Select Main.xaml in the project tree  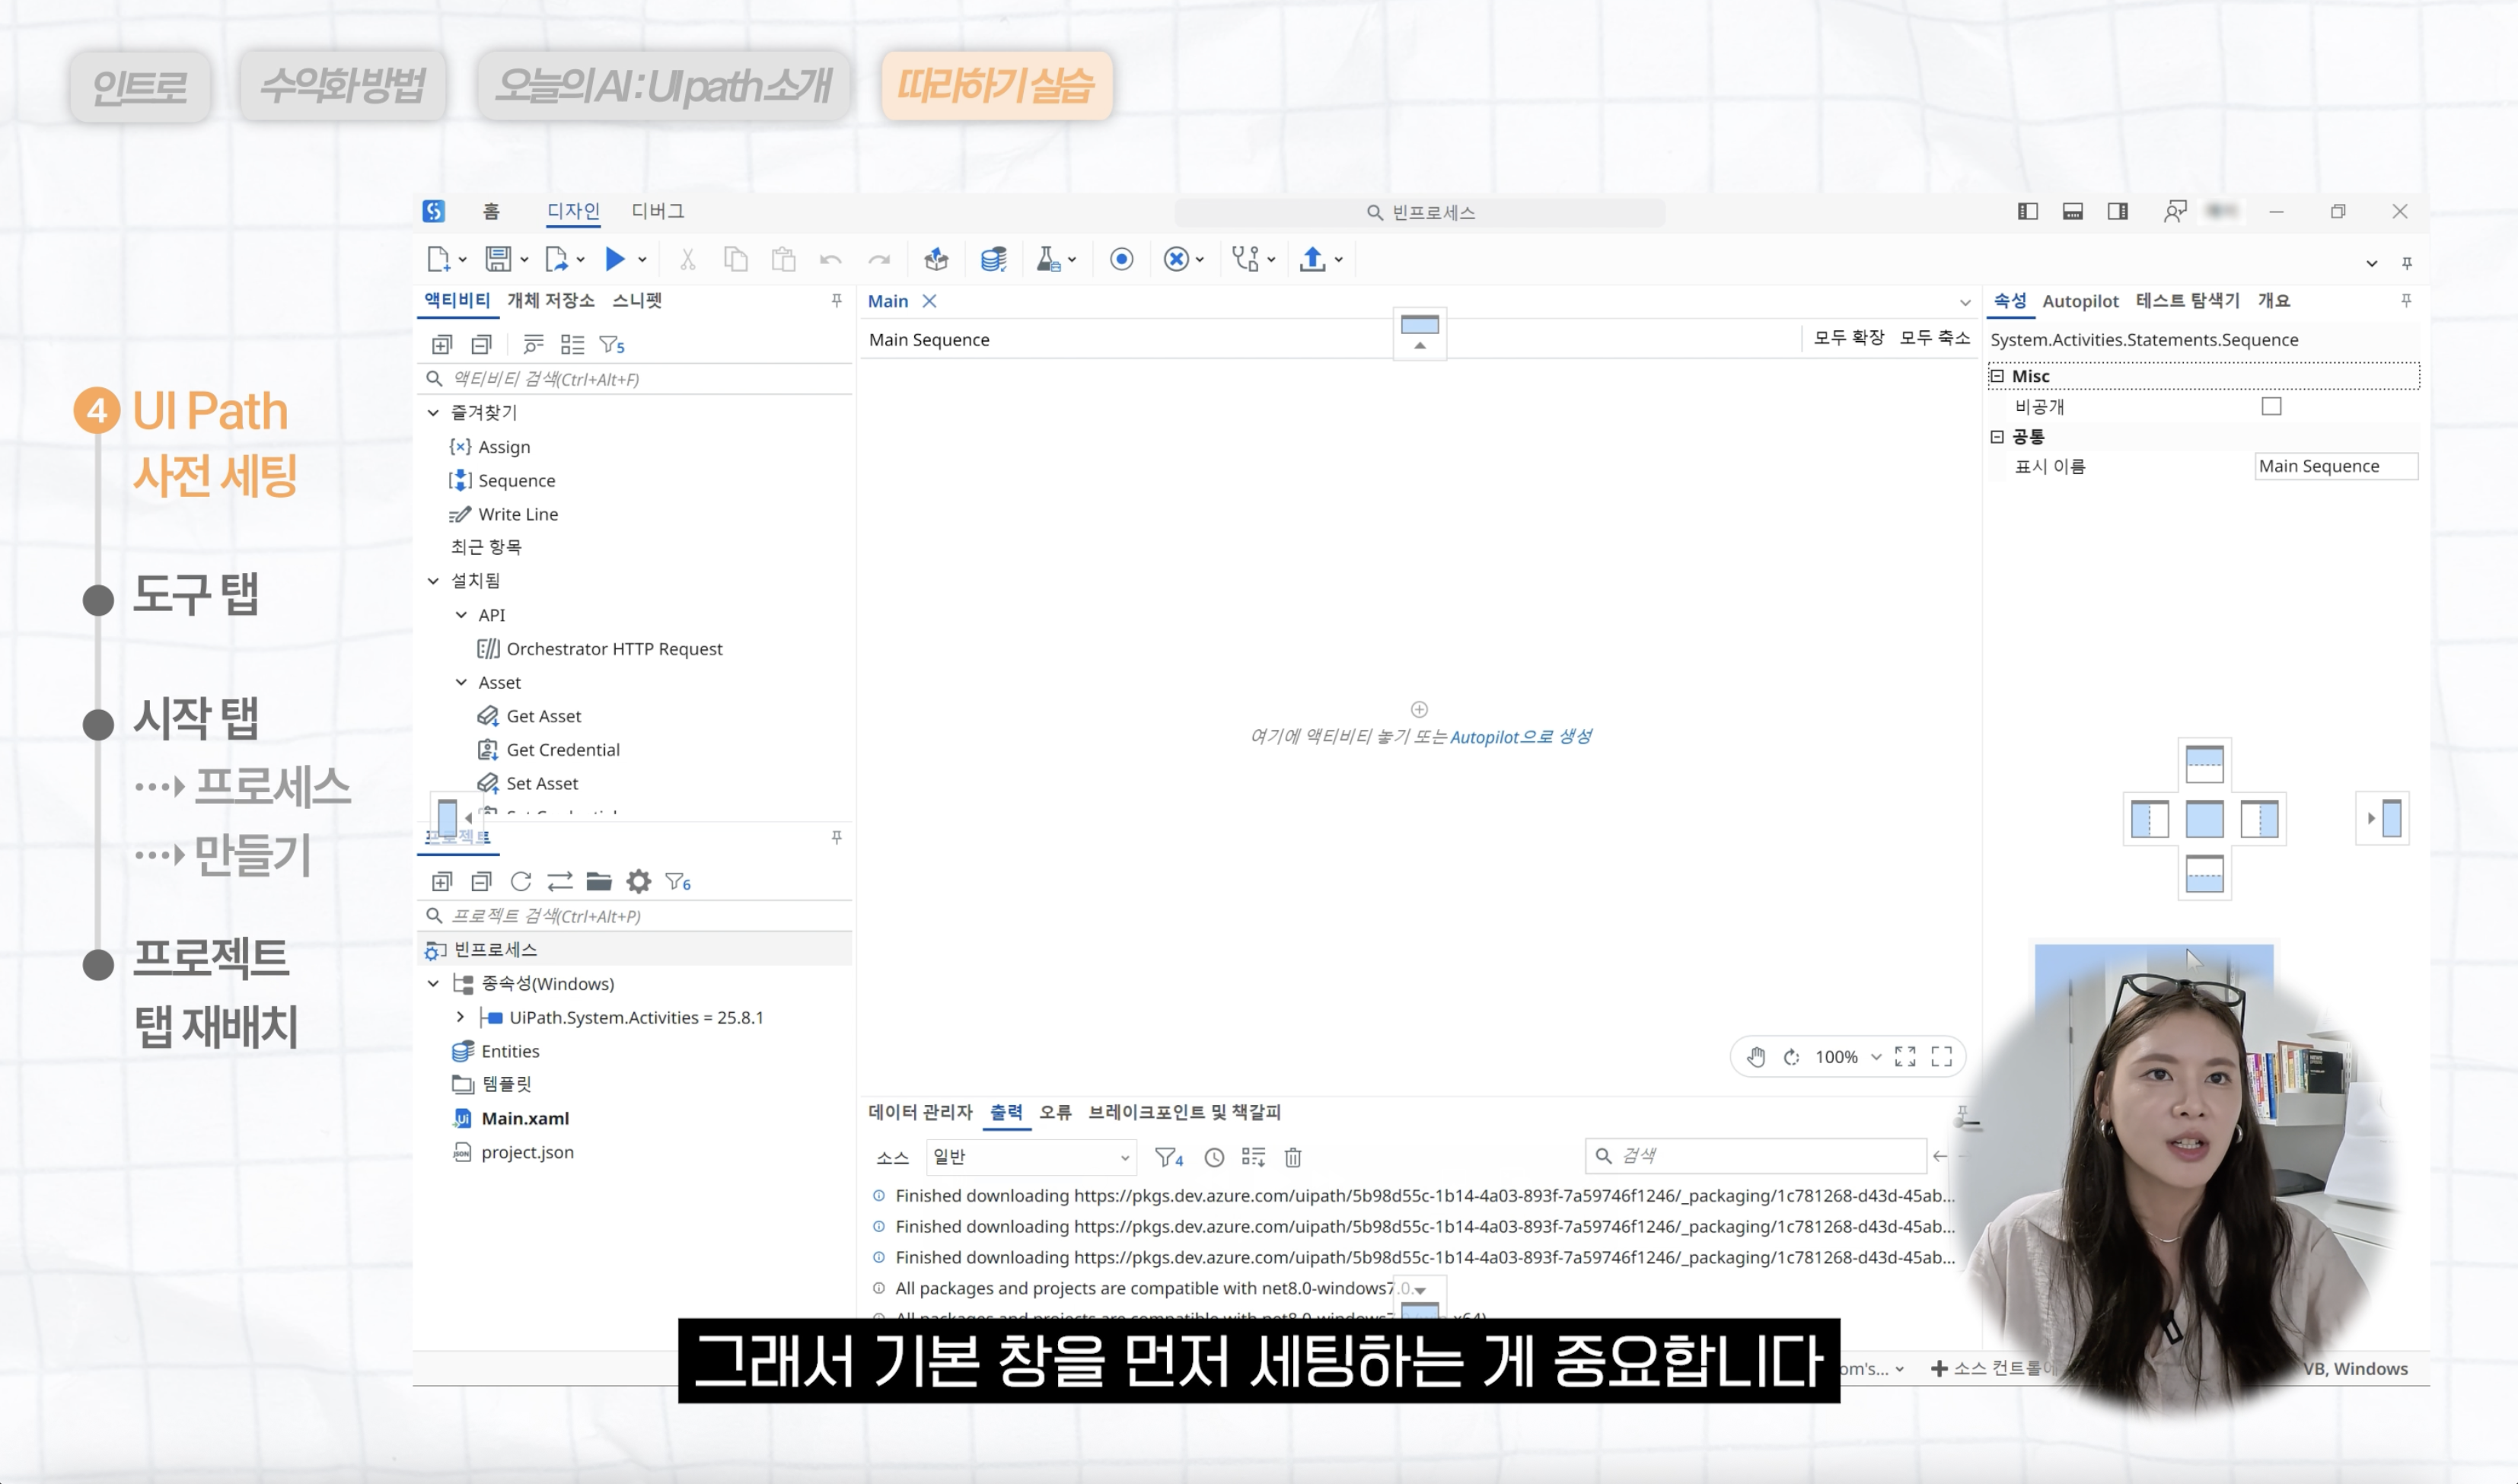pyautogui.click(x=525, y=1118)
